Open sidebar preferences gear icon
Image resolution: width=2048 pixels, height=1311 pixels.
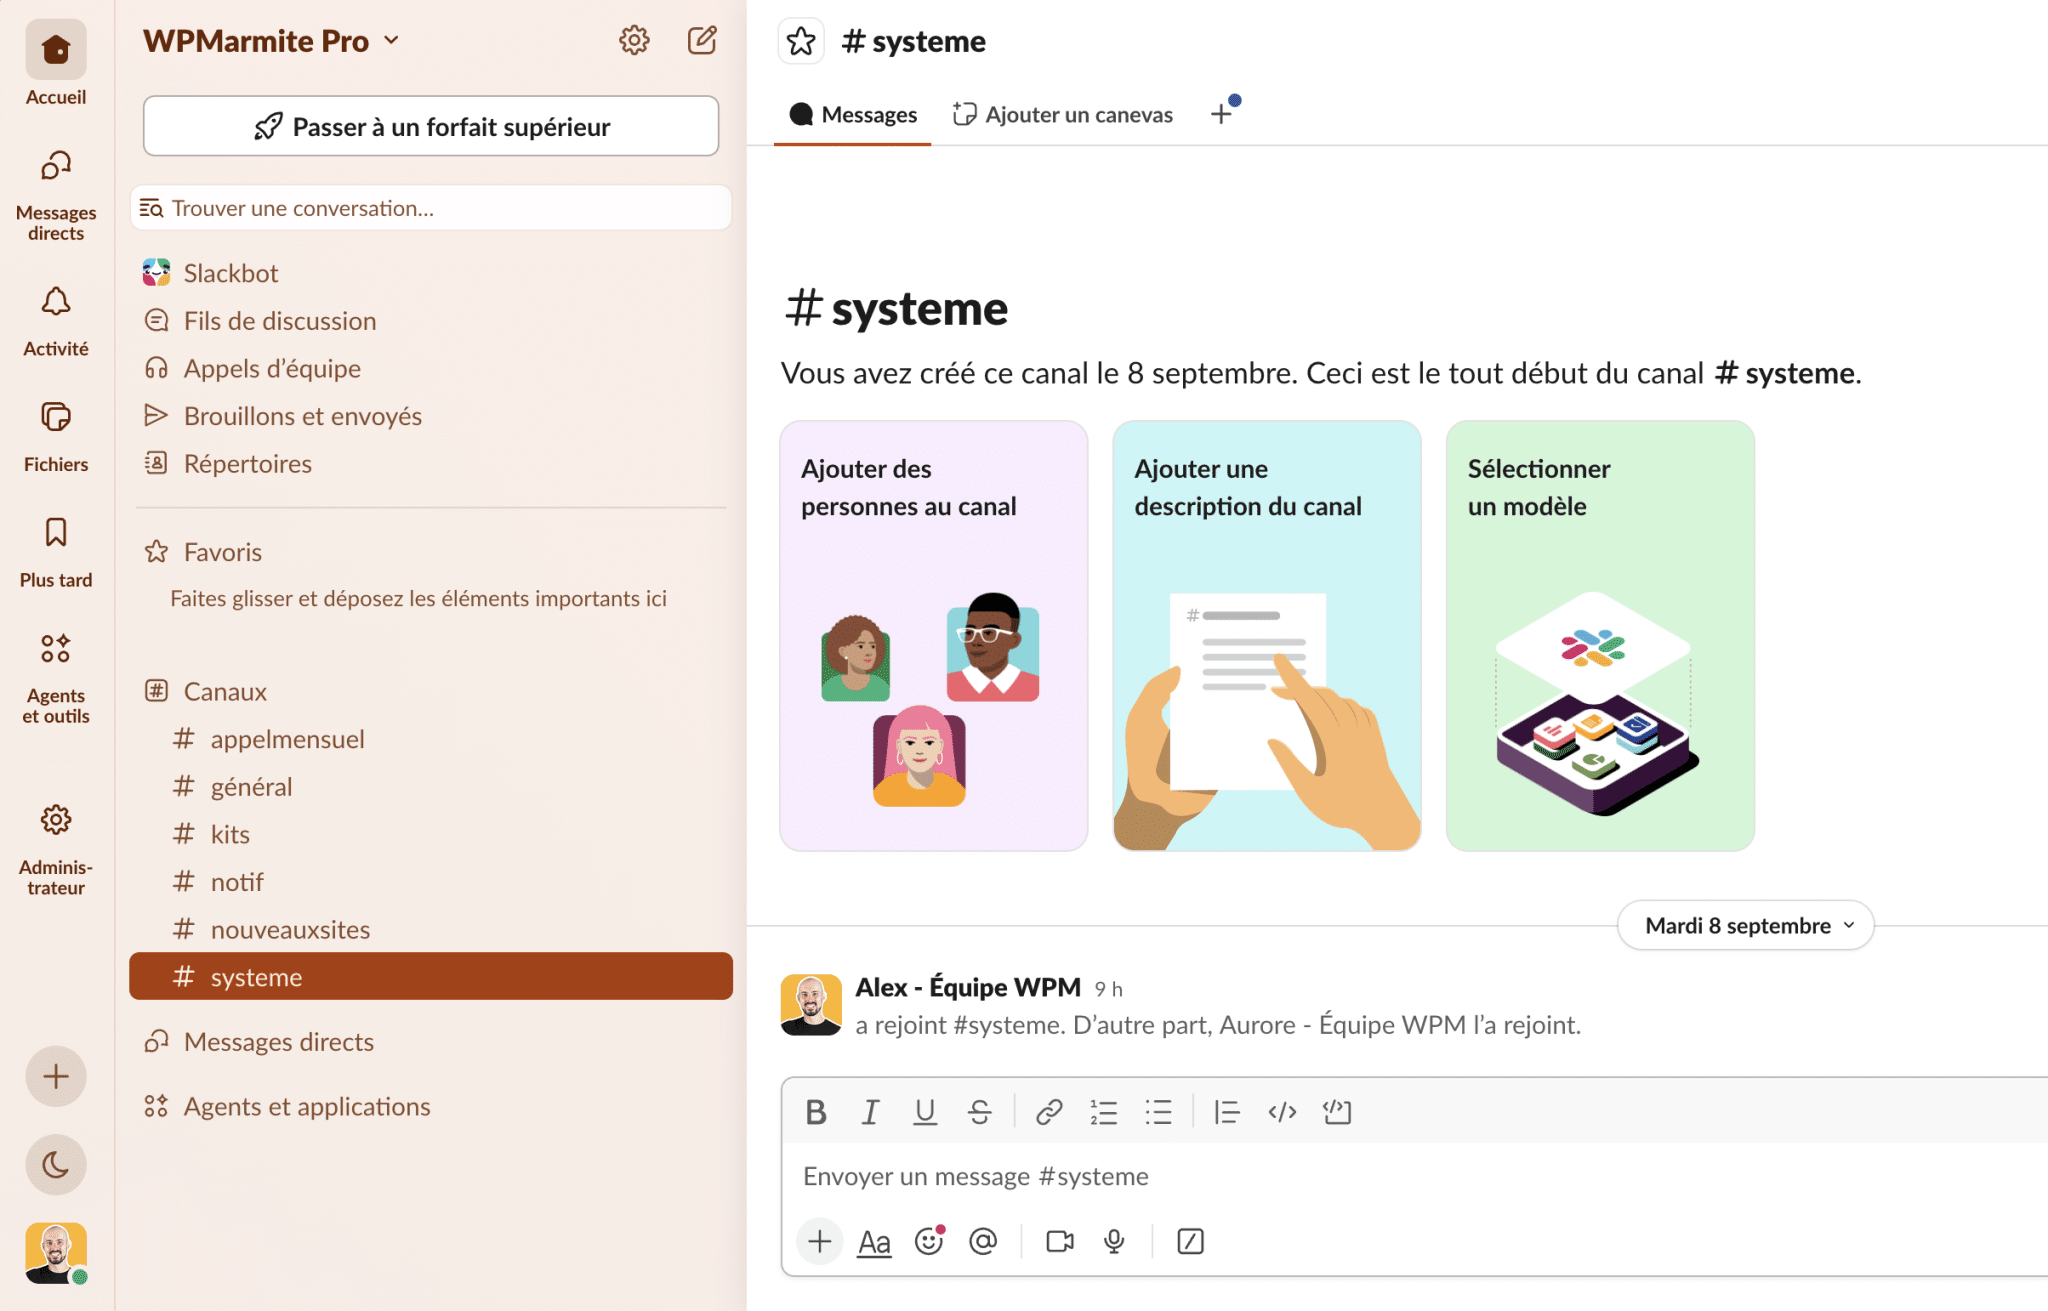point(634,40)
